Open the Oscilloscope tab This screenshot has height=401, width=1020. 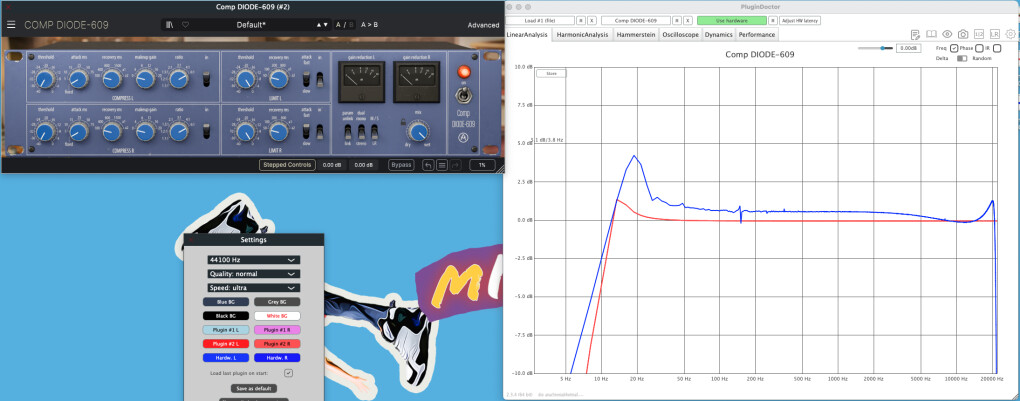680,35
